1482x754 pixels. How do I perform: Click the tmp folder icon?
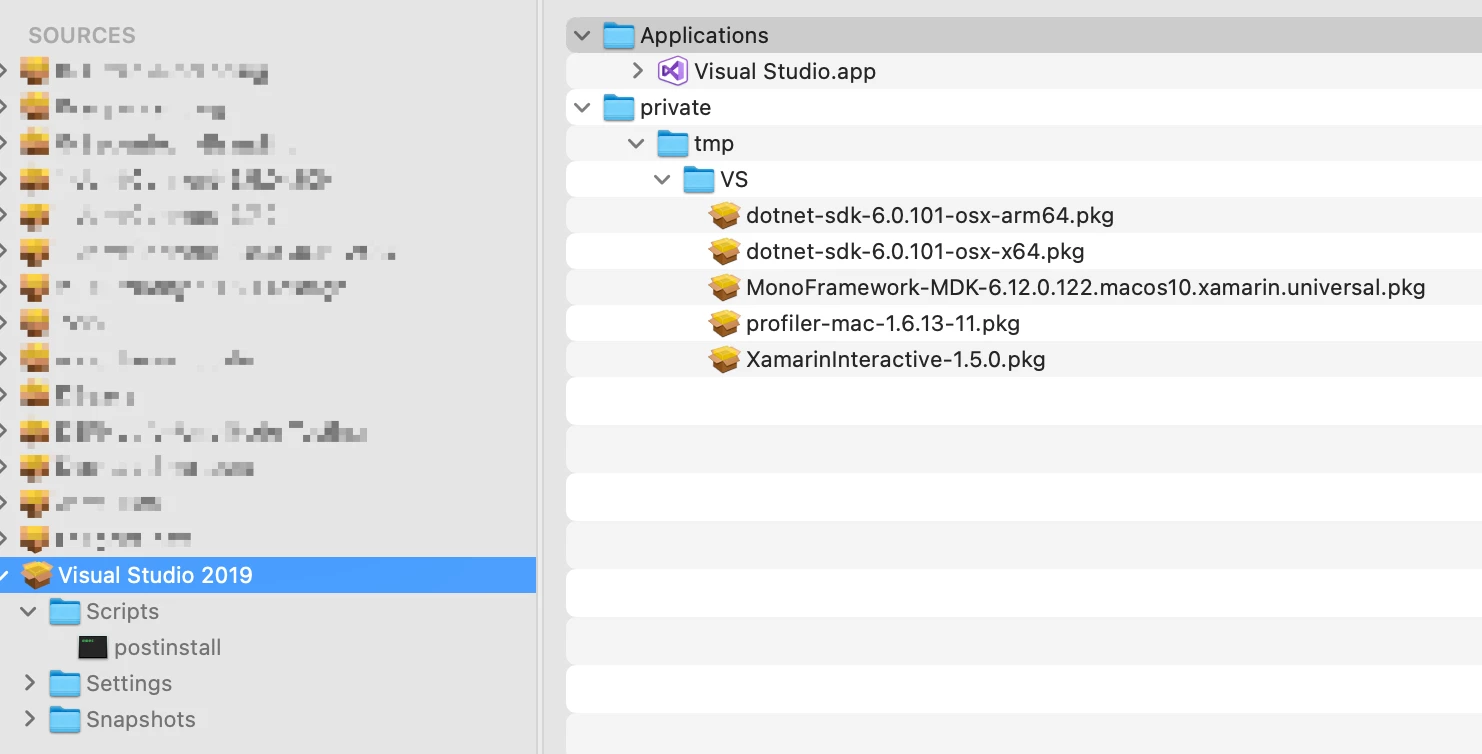click(x=673, y=144)
